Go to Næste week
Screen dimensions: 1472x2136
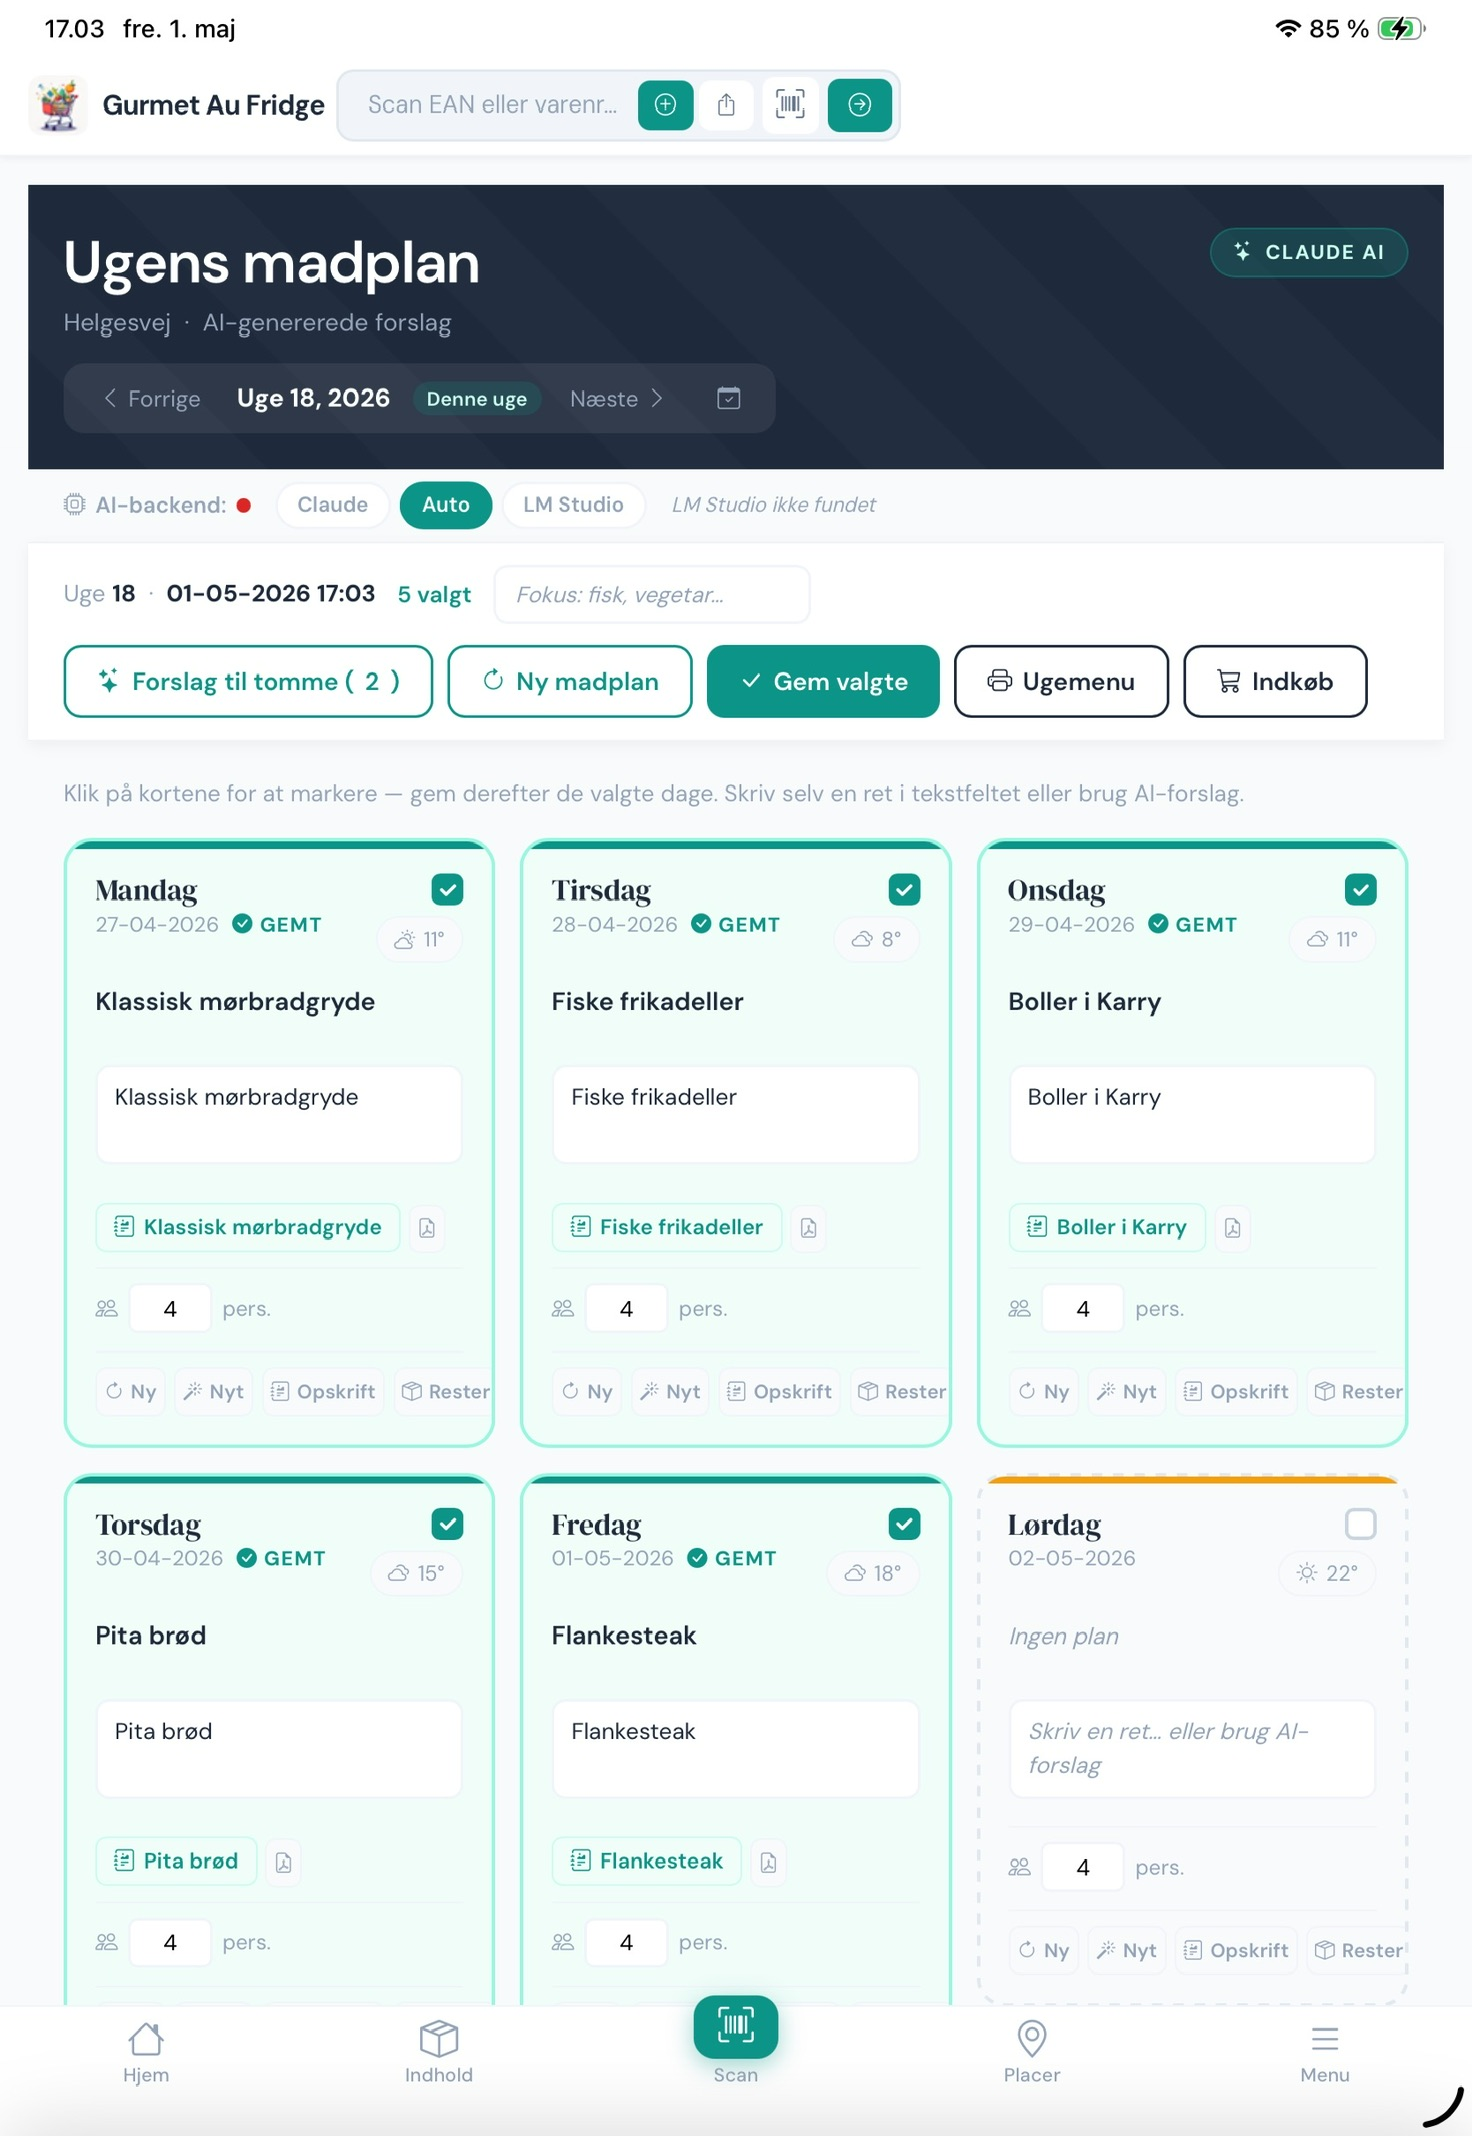point(616,398)
